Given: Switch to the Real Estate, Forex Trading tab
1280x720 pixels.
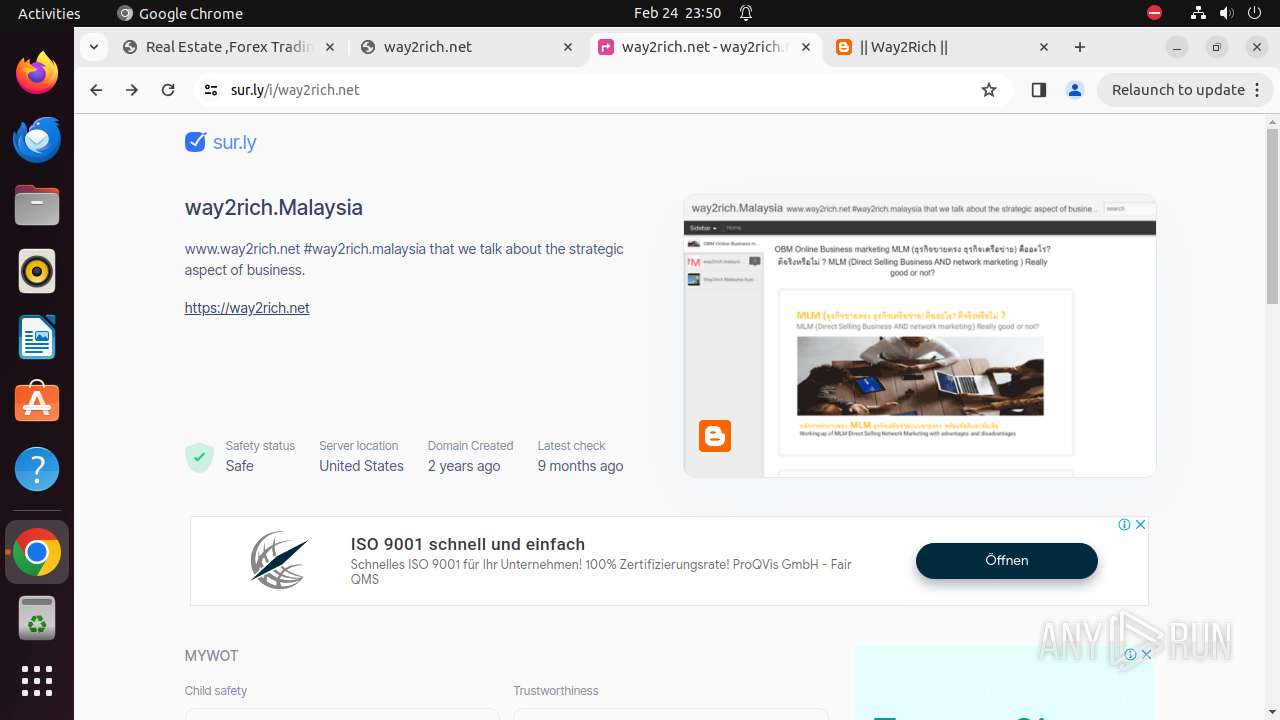Looking at the screenshot, I should pyautogui.click(x=229, y=47).
